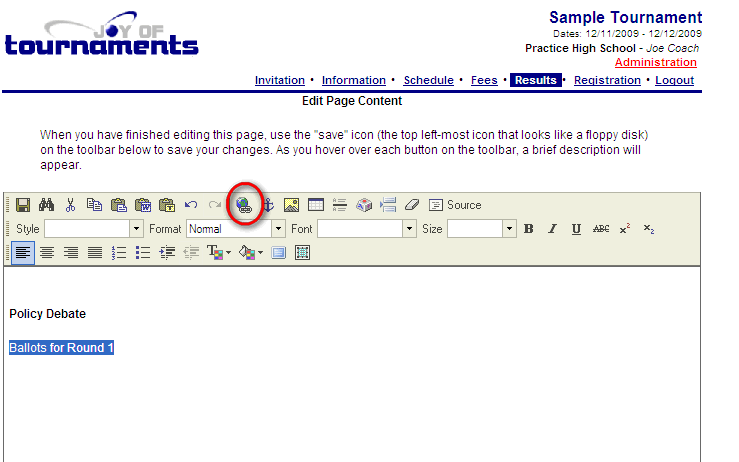Image resolution: width=739 pixels, height=462 pixels.
Task: Click the Joy of Tournaments logo
Action: [102, 34]
